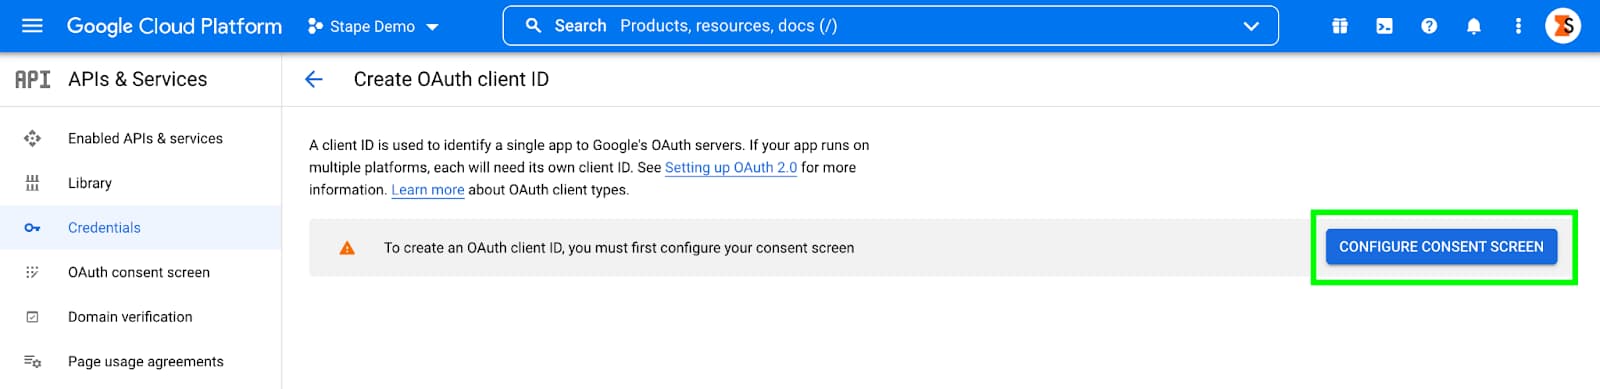Click the search magnifier icon

[533, 26]
